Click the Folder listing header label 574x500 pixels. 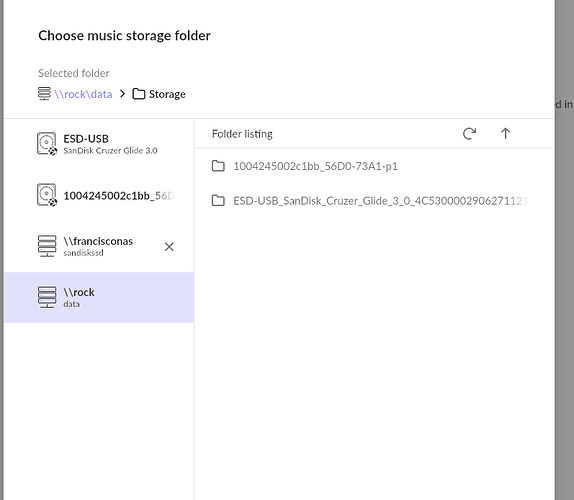[242, 134]
